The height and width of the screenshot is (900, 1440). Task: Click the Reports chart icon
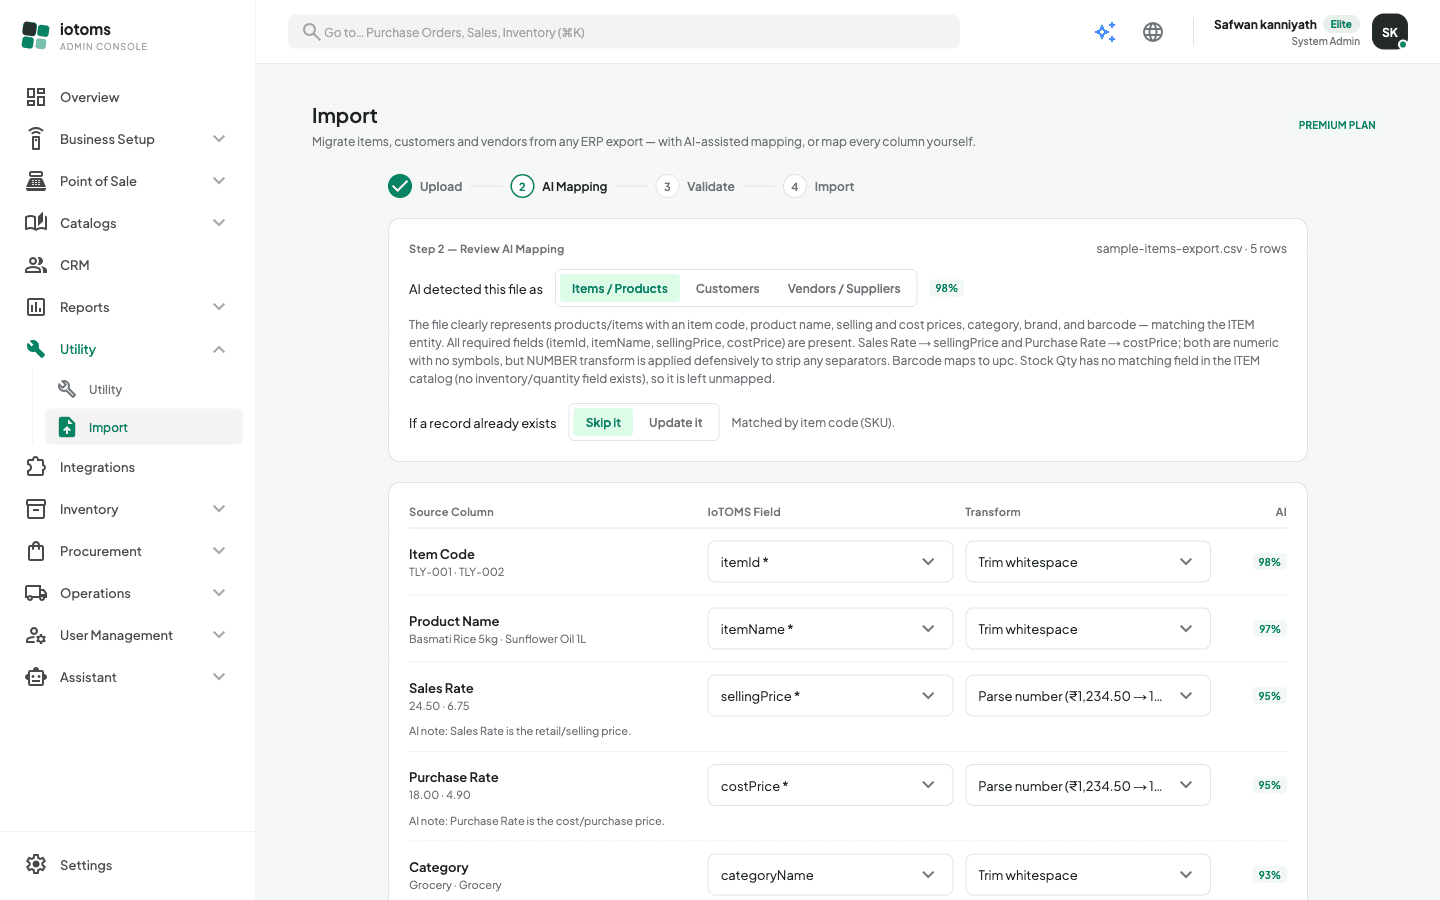pyautogui.click(x=36, y=307)
